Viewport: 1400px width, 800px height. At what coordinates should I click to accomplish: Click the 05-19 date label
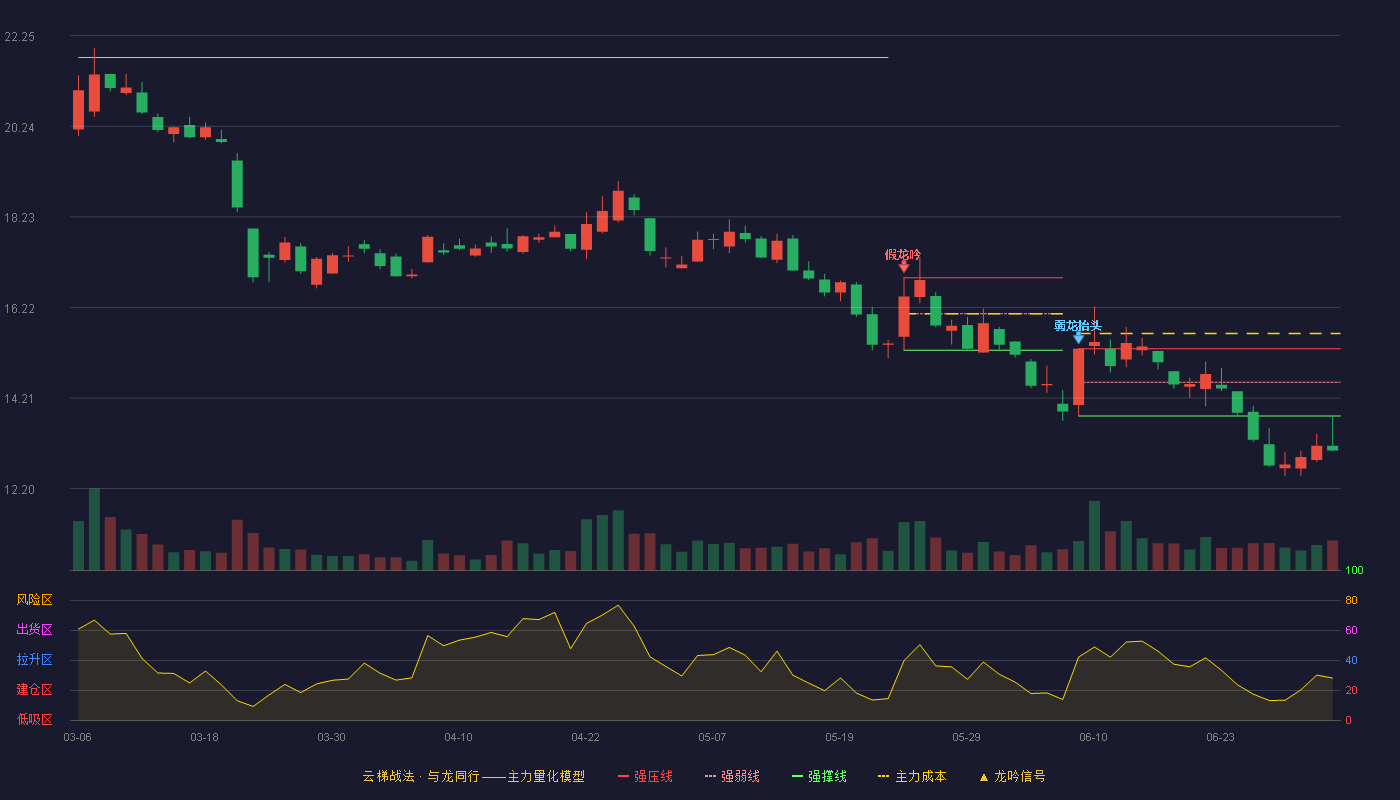coord(839,737)
